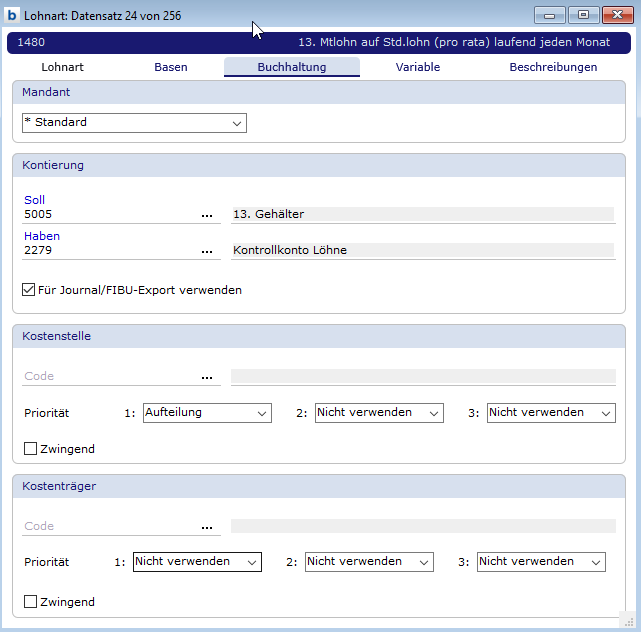Open the Kostenträger code lookup ellipsis button

click(207, 527)
